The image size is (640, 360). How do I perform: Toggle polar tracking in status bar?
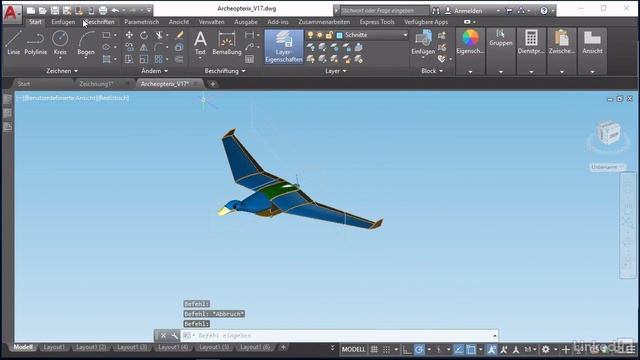pos(419,349)
